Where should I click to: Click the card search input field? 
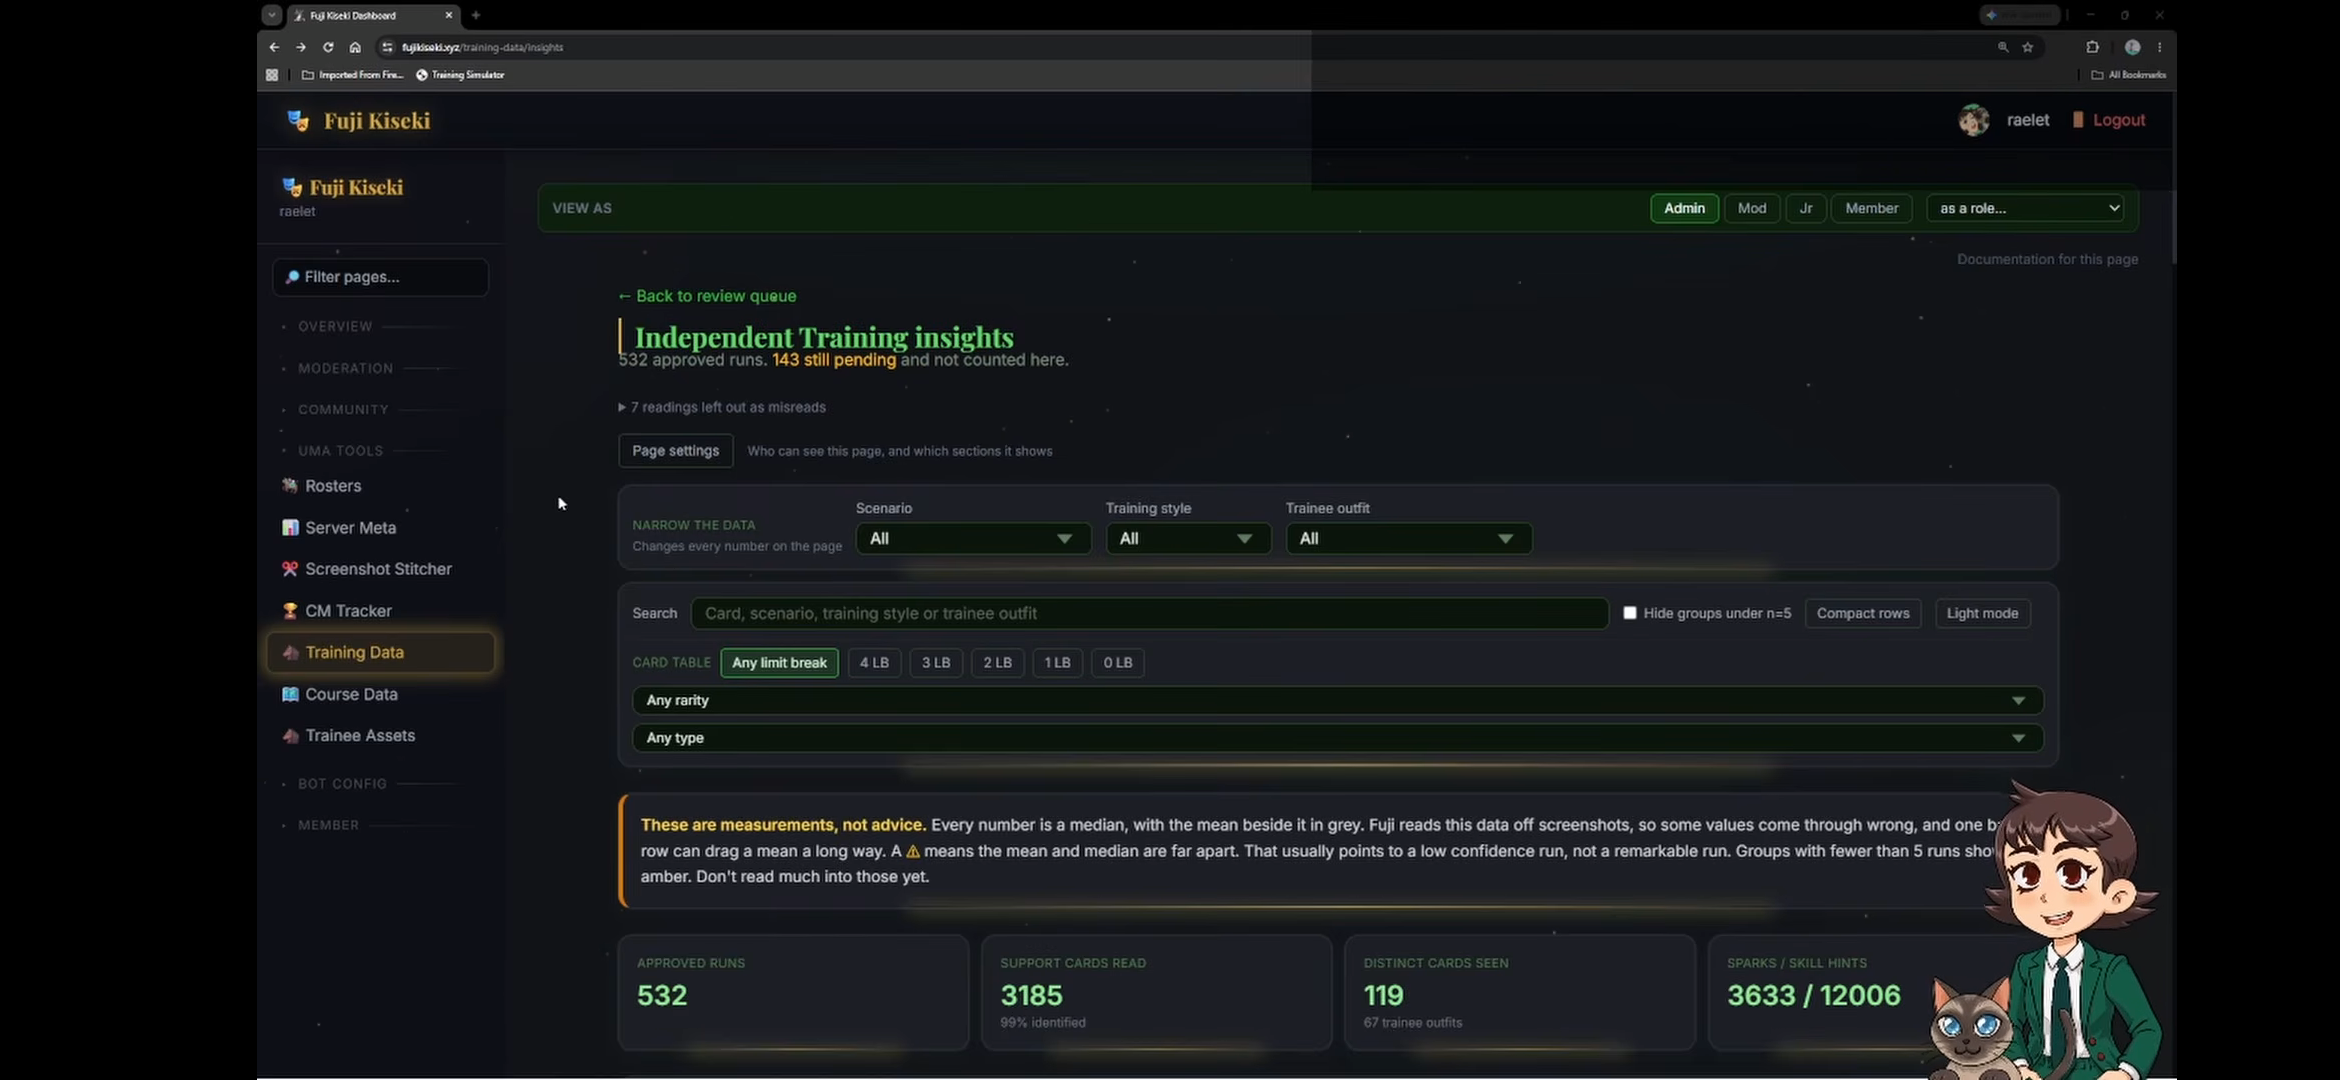[1150, 613]
